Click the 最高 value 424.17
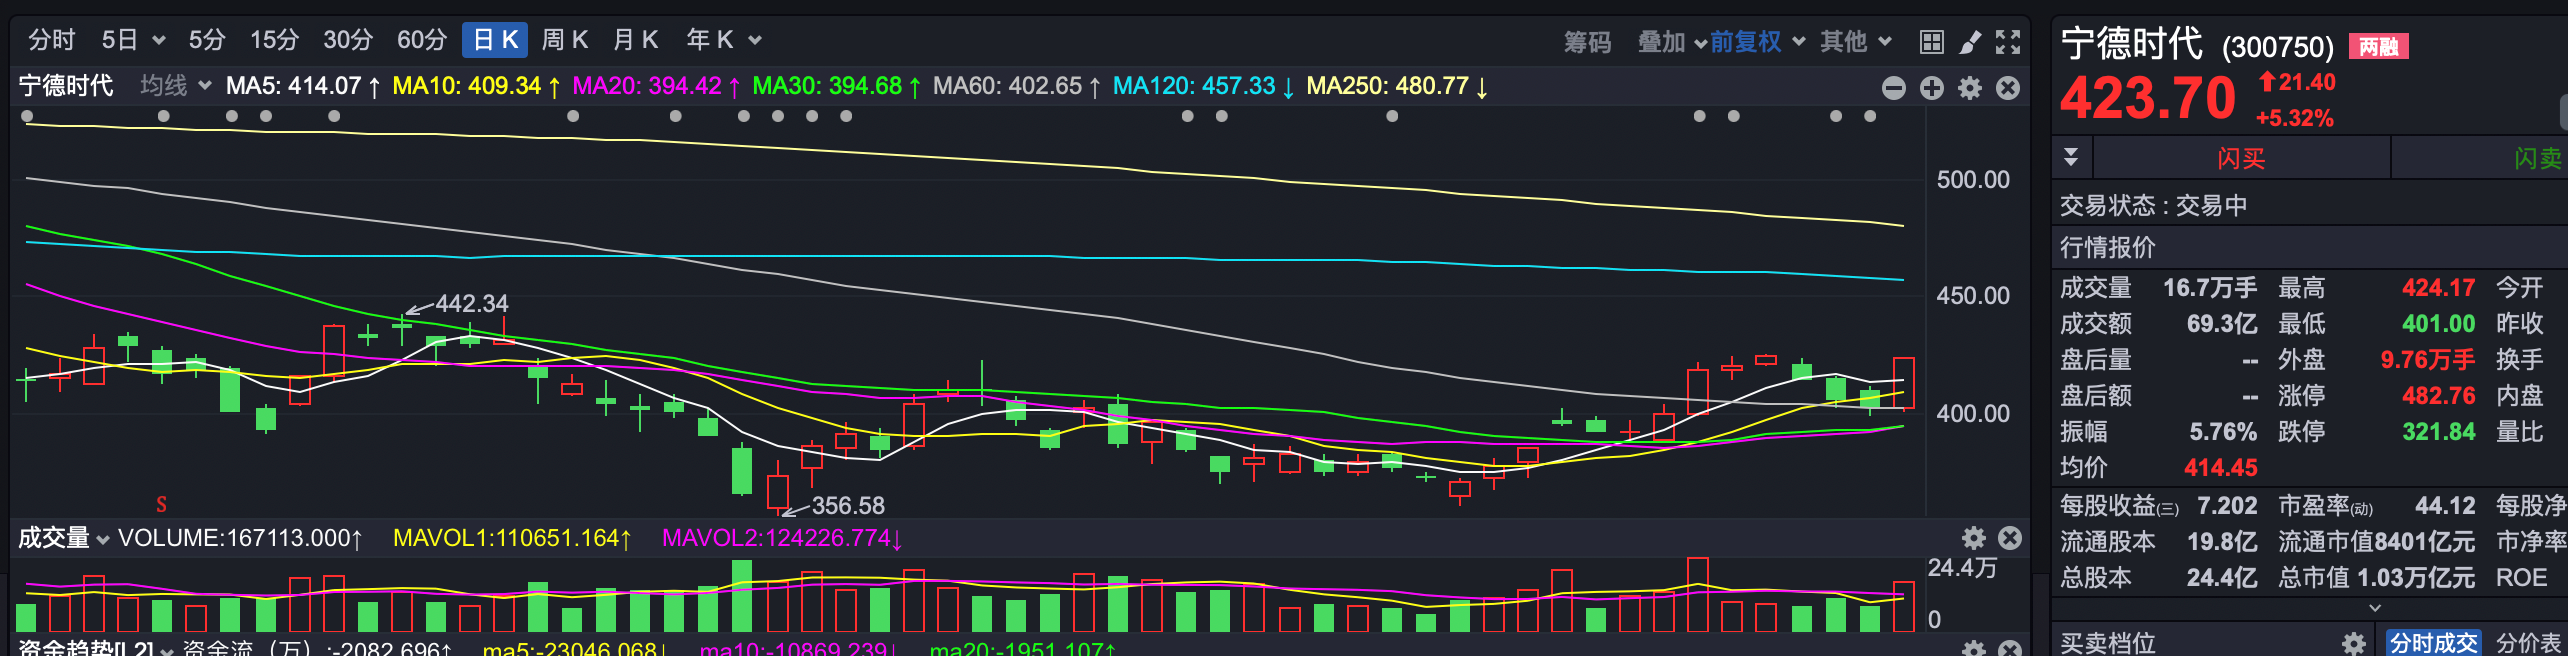 pos(2439,288)
